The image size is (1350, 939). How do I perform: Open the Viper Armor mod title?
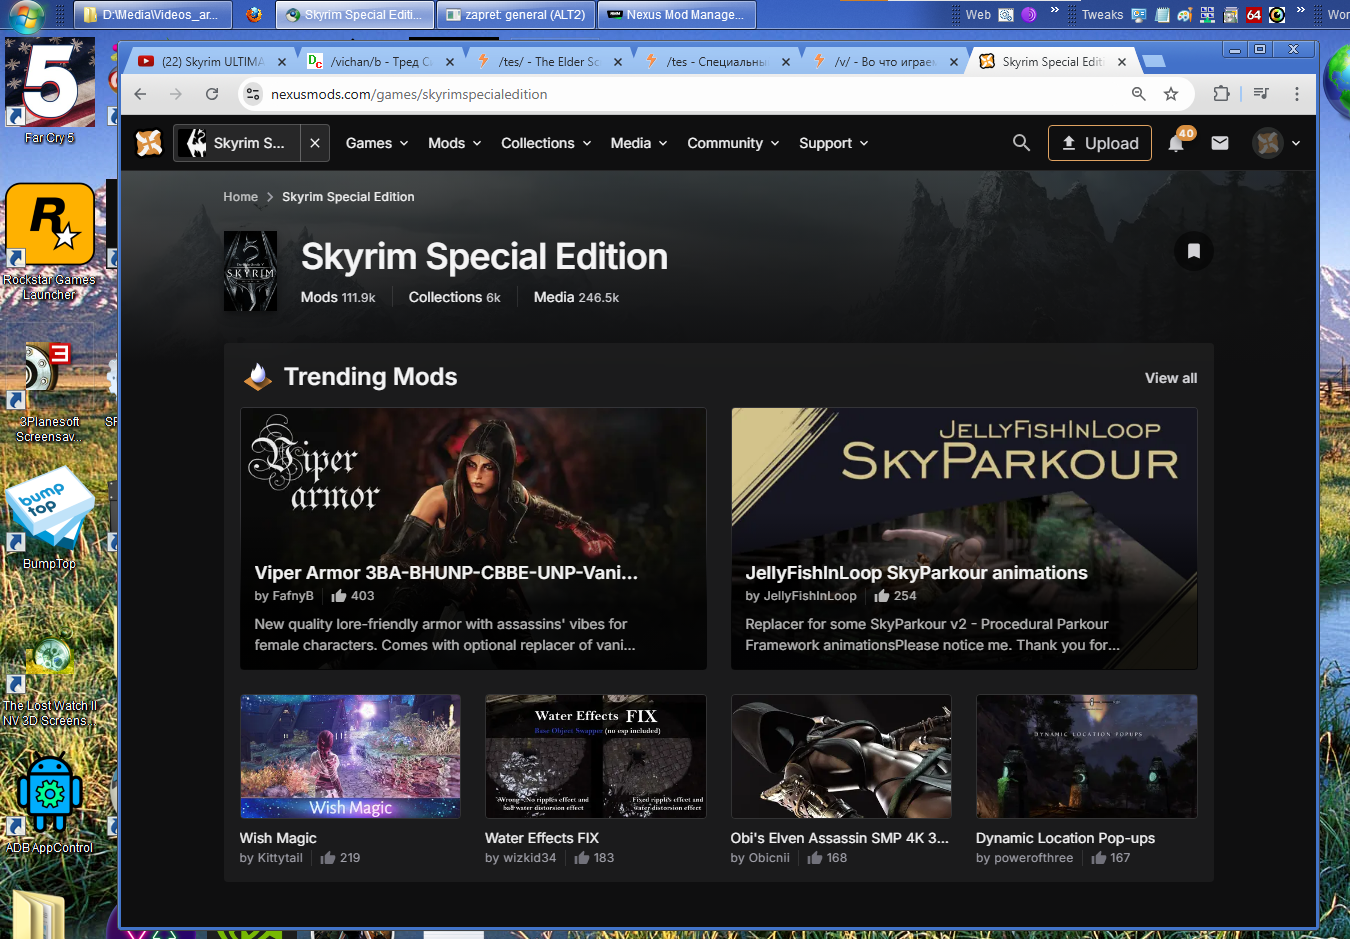point(446,573)
